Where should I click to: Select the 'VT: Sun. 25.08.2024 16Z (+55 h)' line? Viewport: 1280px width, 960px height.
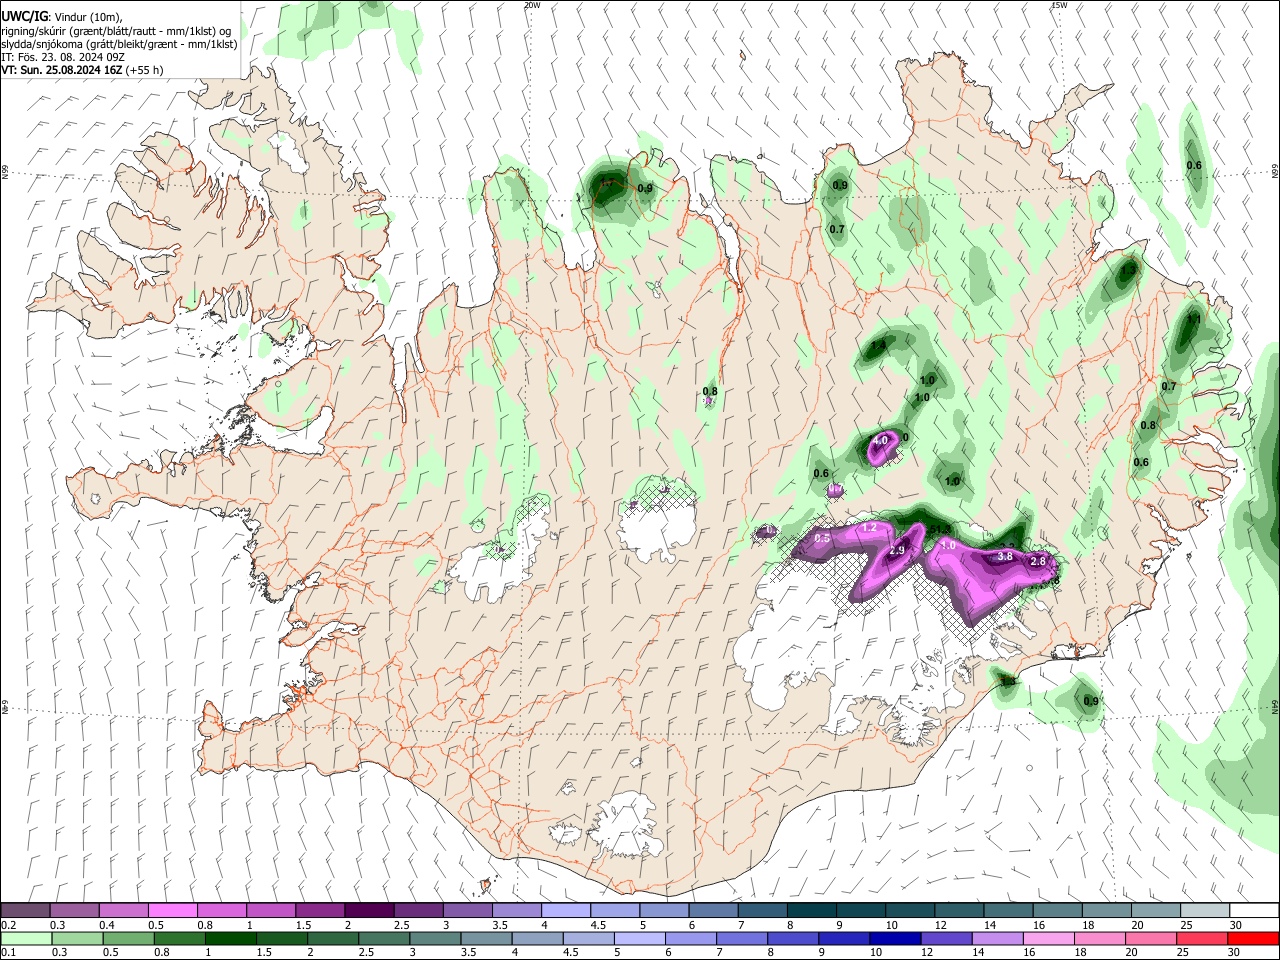click(x=82, y=70)
